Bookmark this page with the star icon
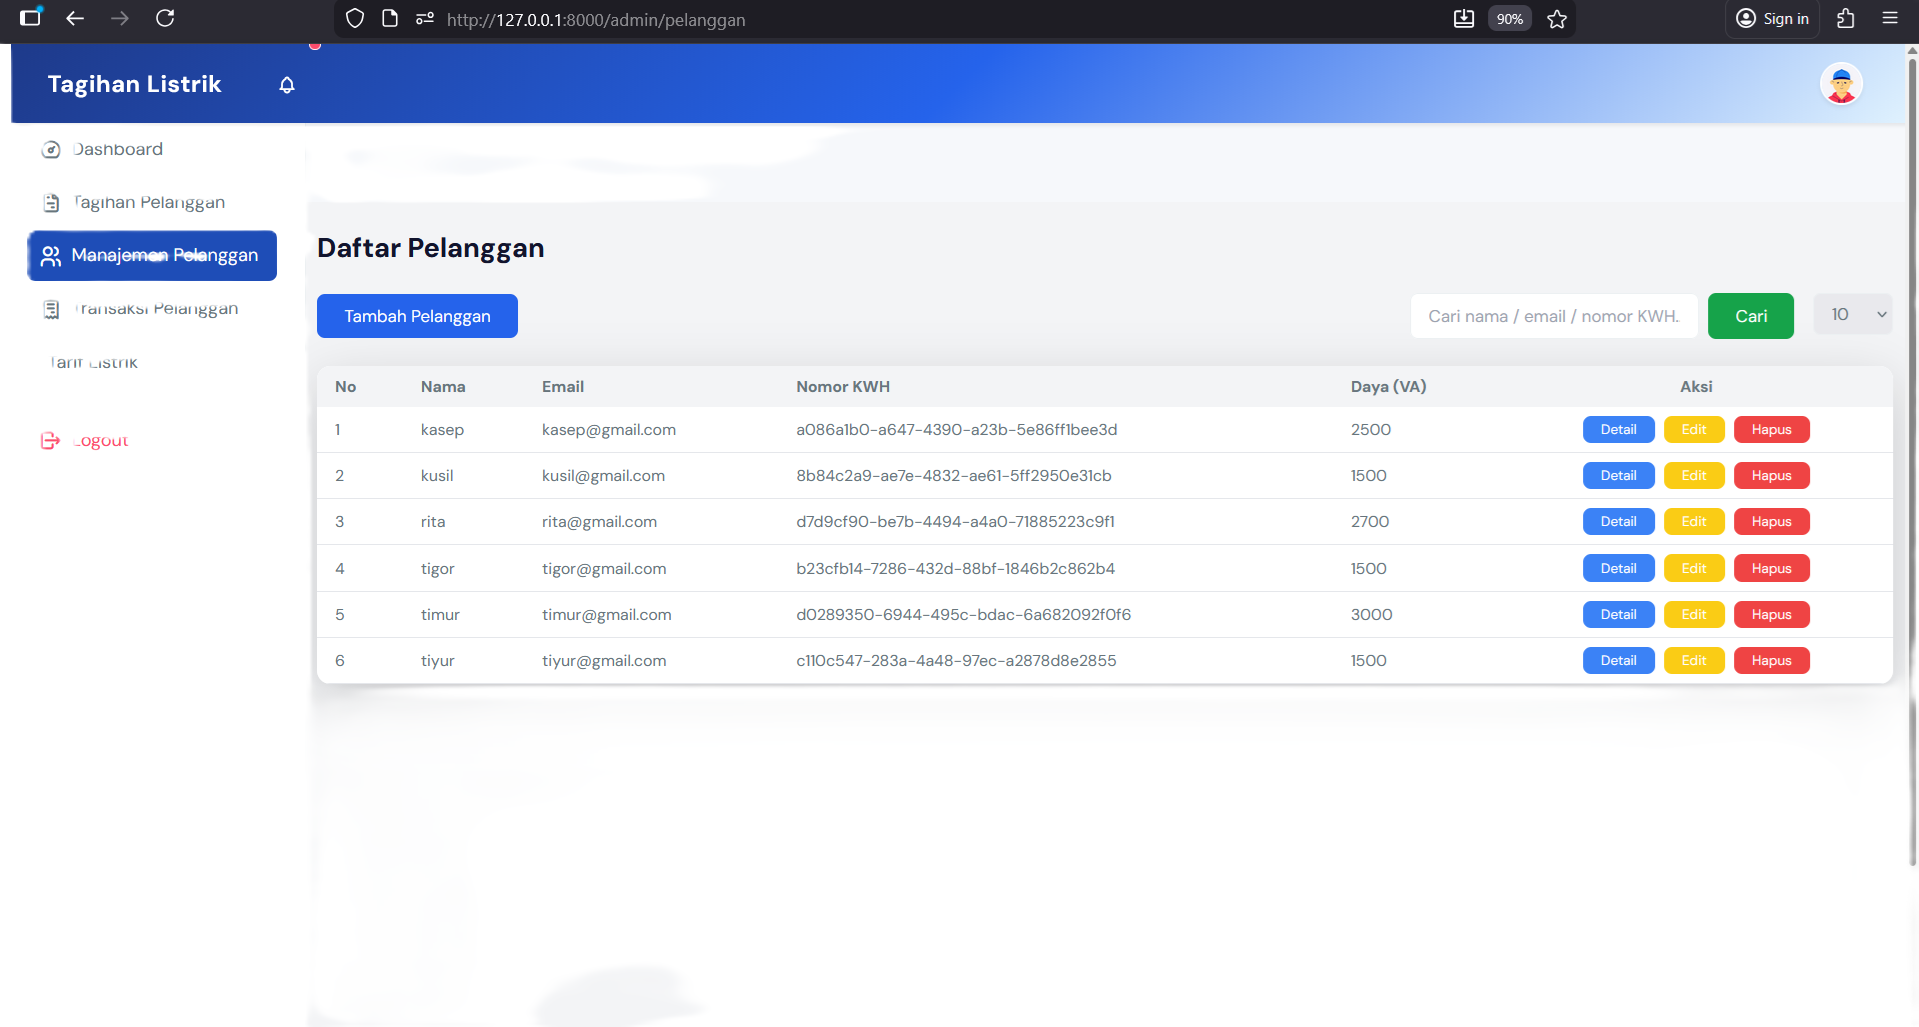This screenshot has width=1919, height=1027. [1556, 19]
